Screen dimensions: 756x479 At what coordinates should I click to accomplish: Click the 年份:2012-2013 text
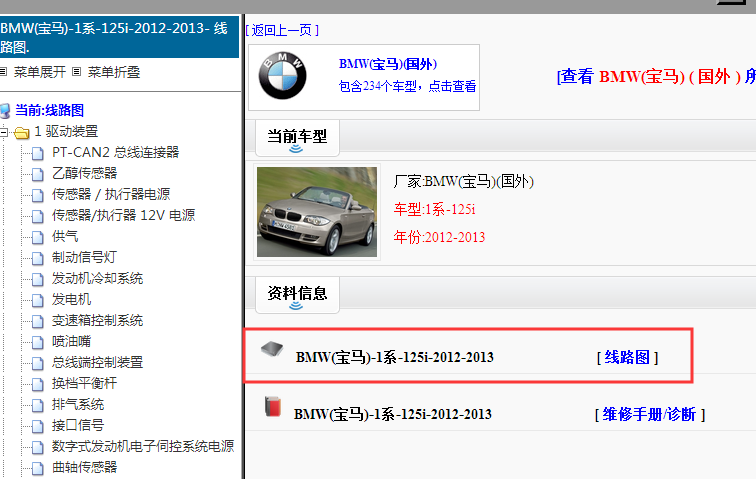439,238
